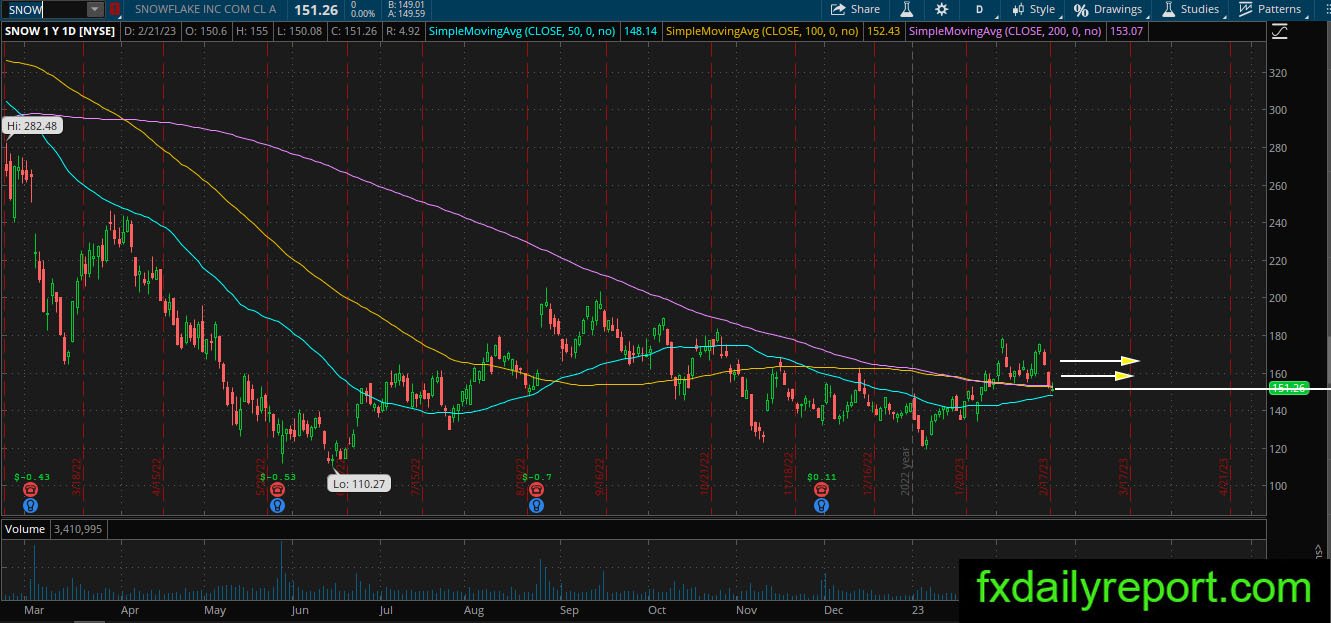Click blue lightbulb icon under $-0.53 earnings
The image size is (1331, 623).
click(x=276, y=505)
